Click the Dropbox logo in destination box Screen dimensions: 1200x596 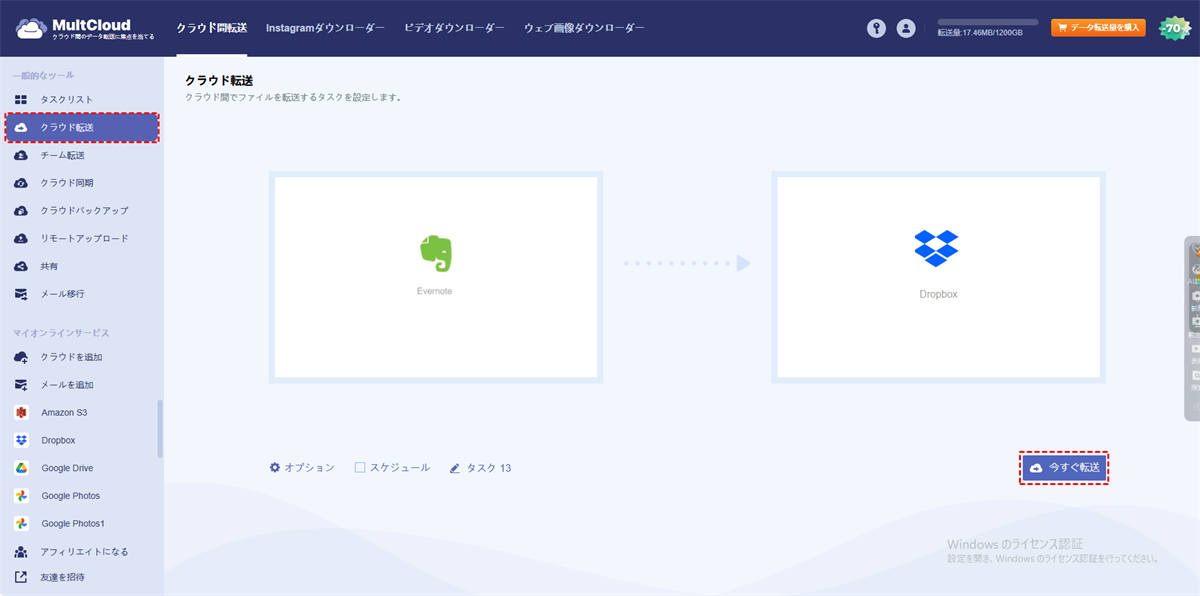(x=937, y=248)
